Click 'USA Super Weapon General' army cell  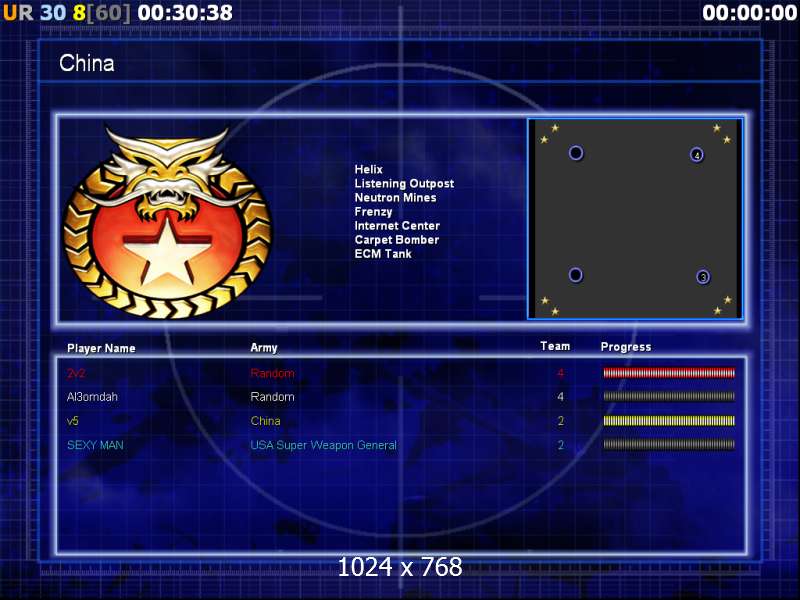pyautogui.click(x=323, y=445)
